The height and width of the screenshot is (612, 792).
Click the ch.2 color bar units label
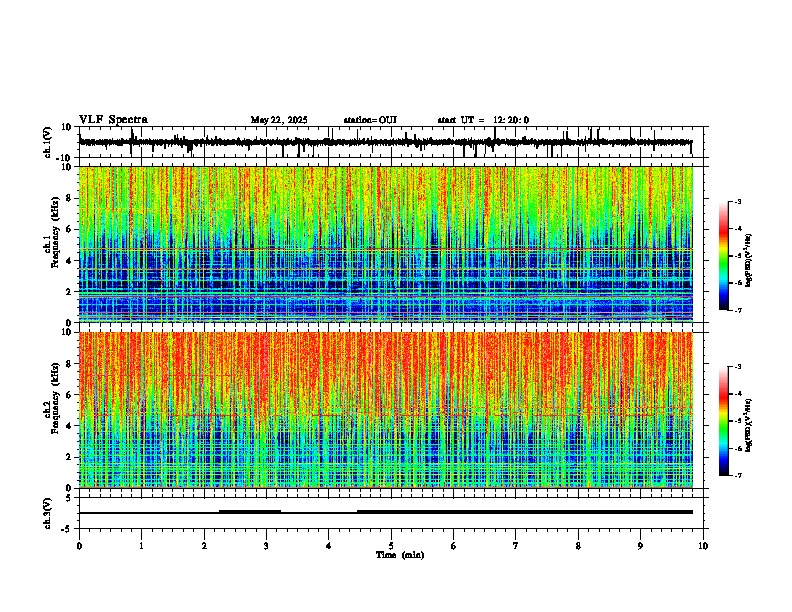coord(748,426)
